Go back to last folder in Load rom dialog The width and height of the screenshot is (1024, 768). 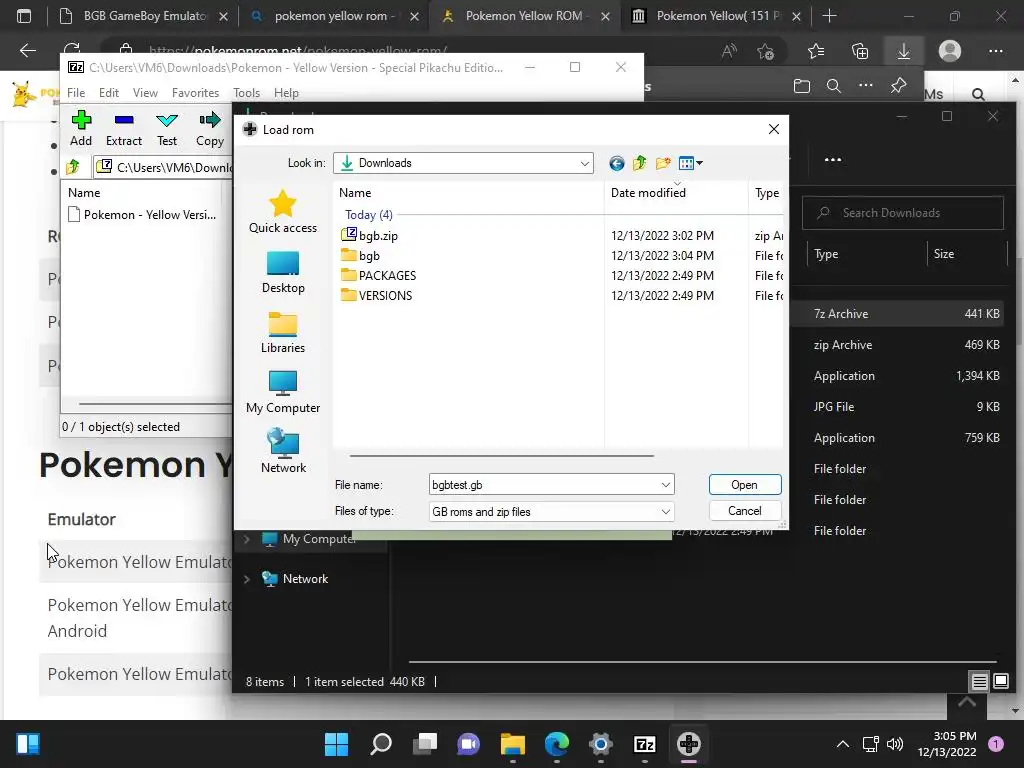click(x=616, y=163)
